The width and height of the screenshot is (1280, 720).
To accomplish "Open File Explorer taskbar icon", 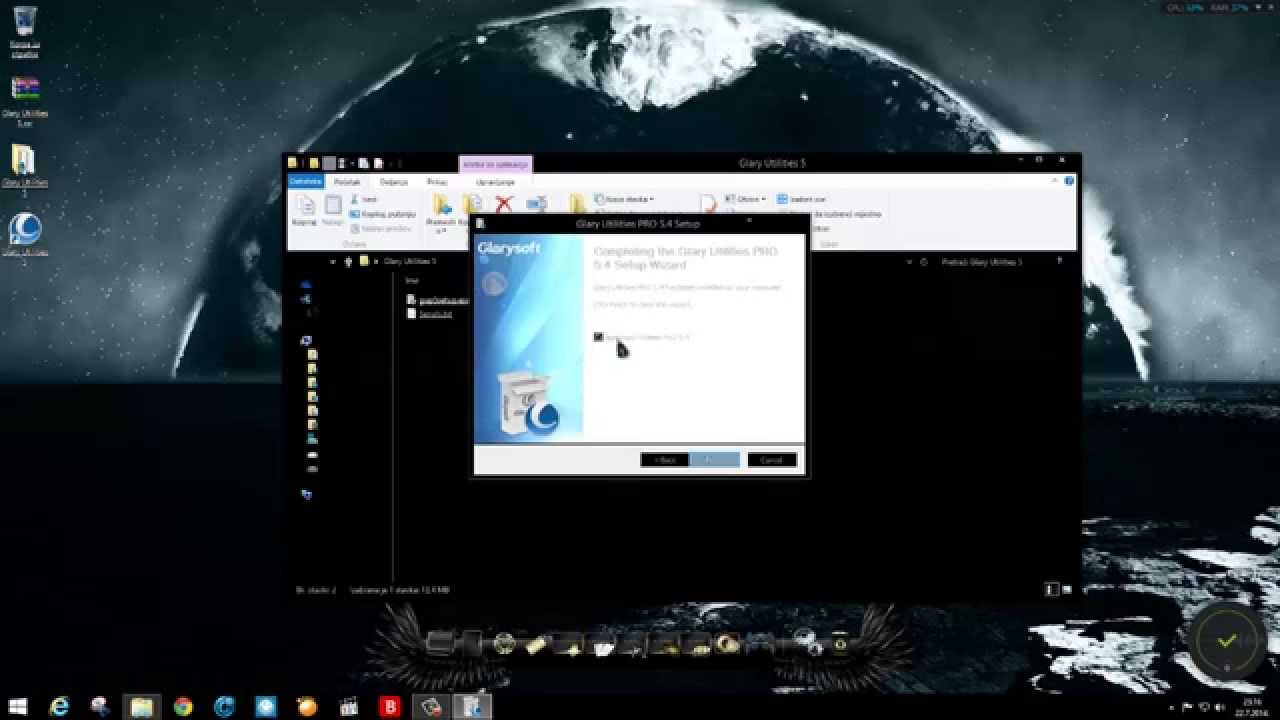I will point(141,707).
